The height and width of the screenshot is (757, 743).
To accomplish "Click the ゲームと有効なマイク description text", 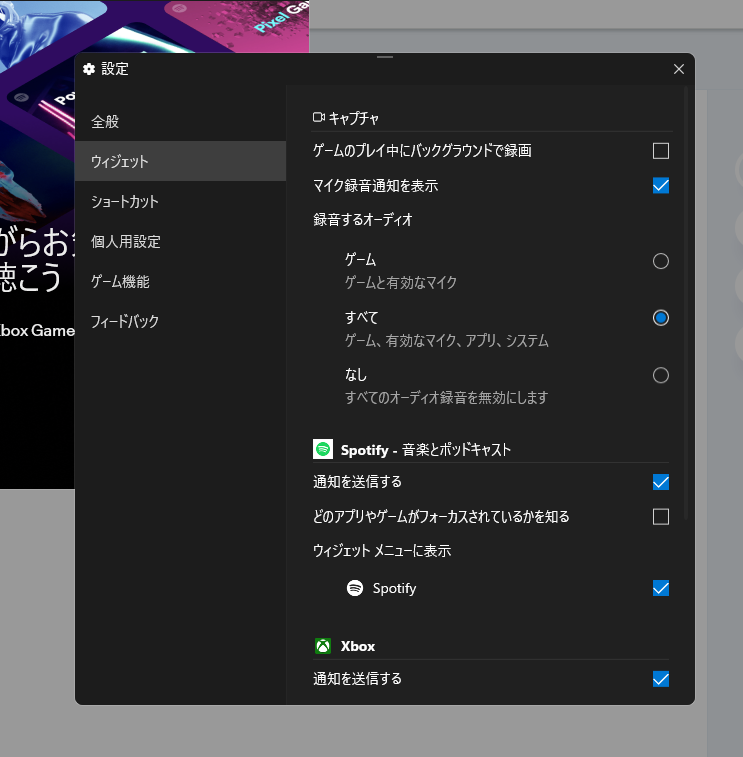I will coord(400,282).
